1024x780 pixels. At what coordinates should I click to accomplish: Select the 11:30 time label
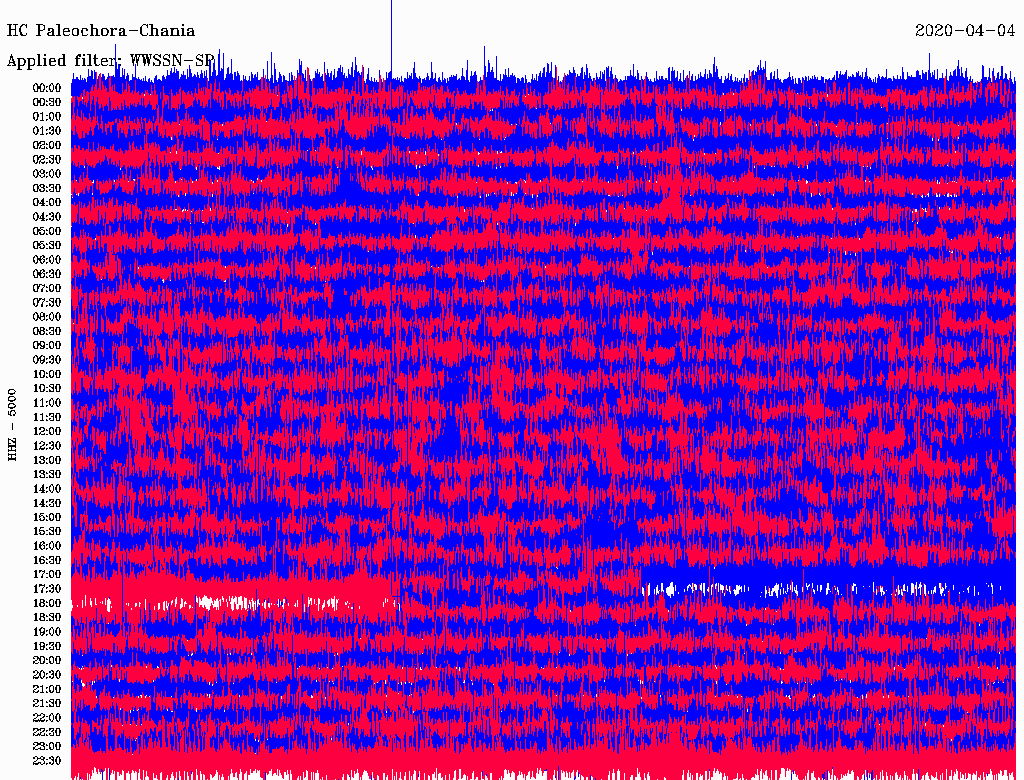coord(47,417)
